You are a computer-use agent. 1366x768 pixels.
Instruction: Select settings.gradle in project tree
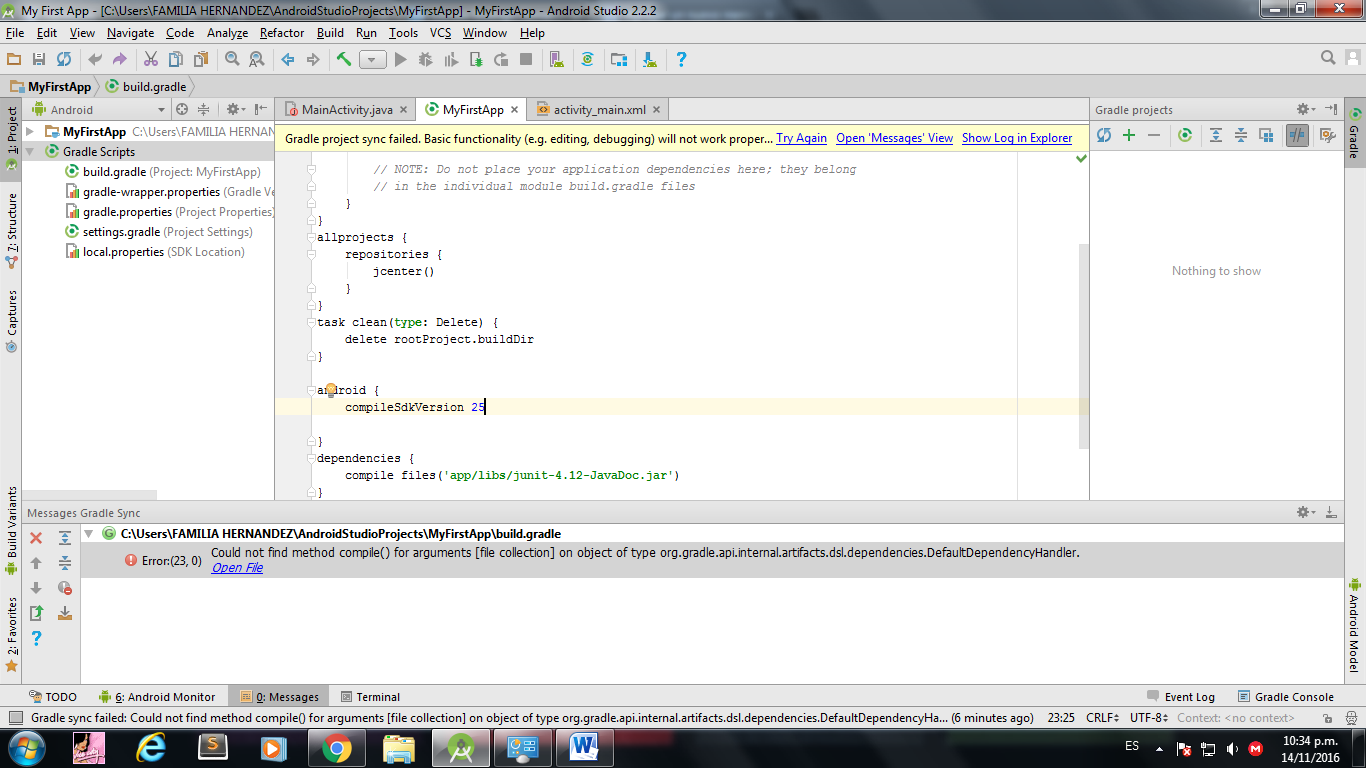pyautogui.click(x=159, y=232)
